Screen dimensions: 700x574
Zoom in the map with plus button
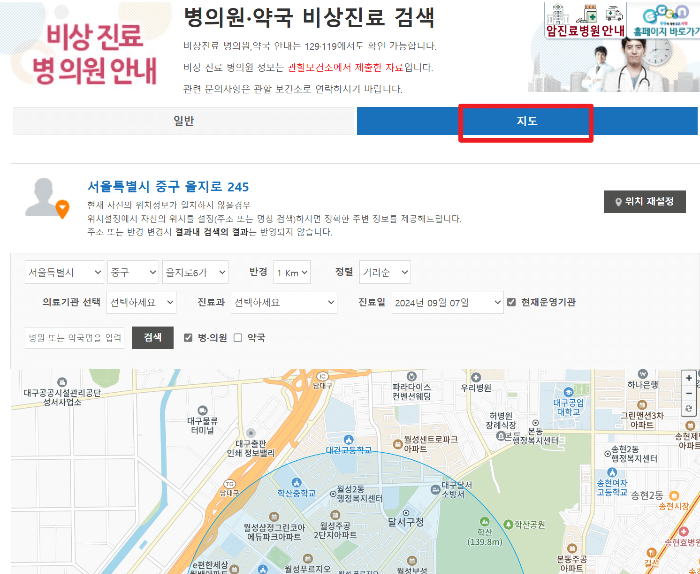point(689,378)
